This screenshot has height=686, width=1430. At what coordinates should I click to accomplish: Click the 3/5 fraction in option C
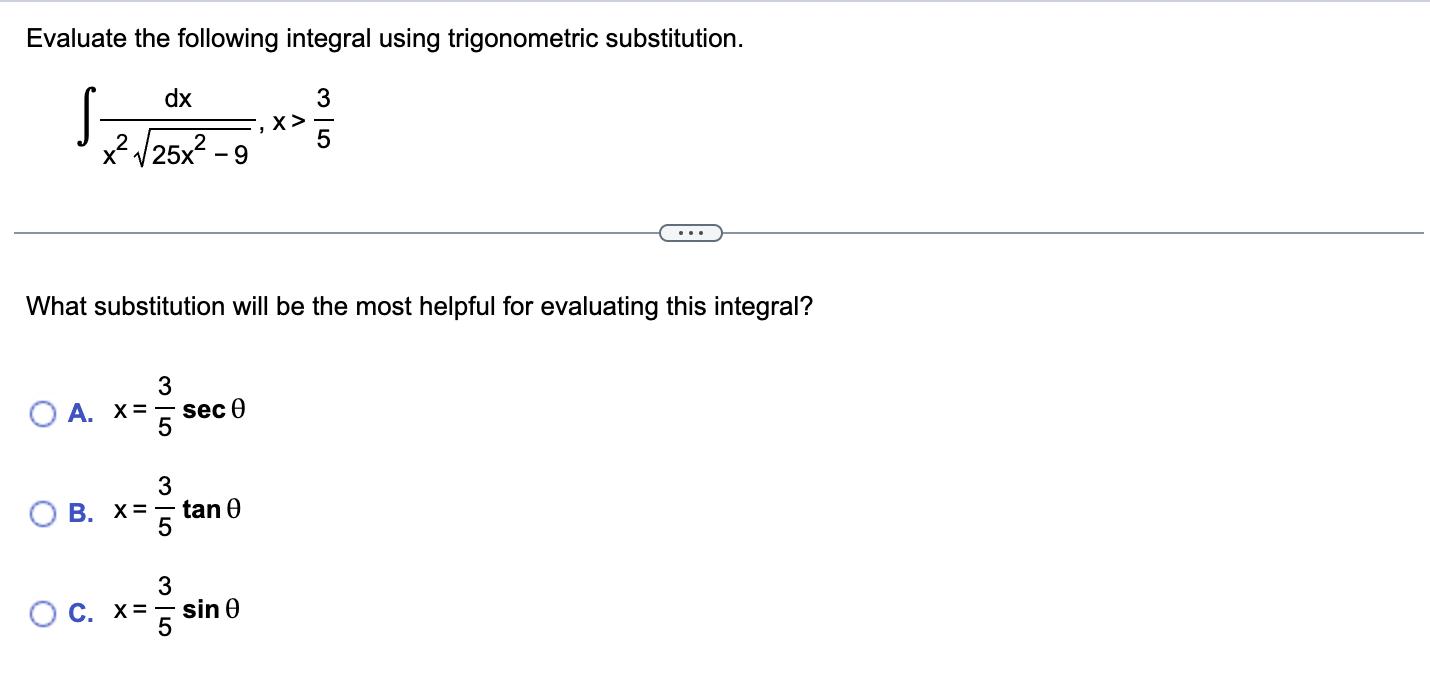pos(165,609)
